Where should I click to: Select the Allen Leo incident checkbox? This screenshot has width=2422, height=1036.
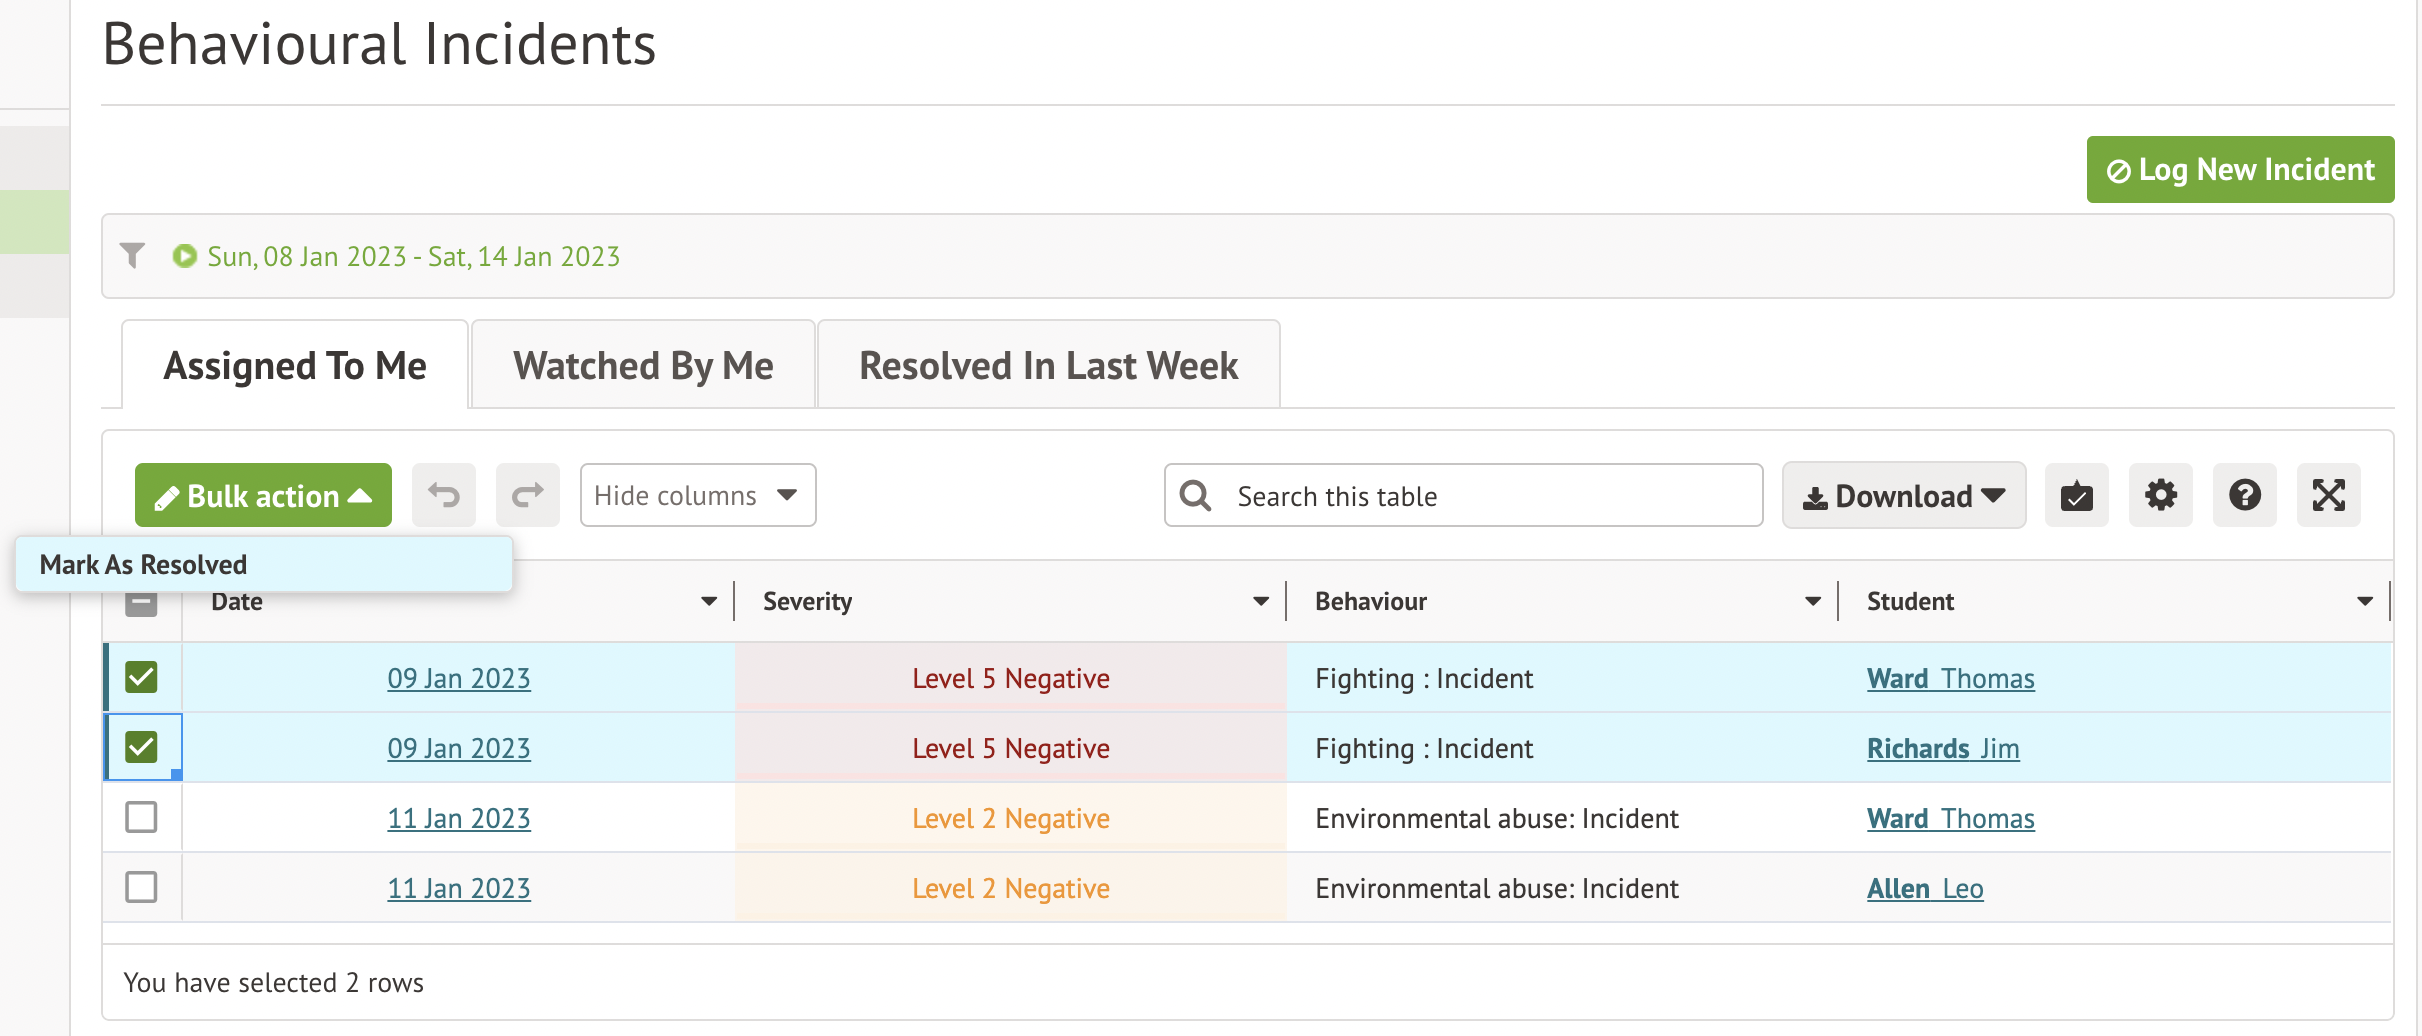142,887
